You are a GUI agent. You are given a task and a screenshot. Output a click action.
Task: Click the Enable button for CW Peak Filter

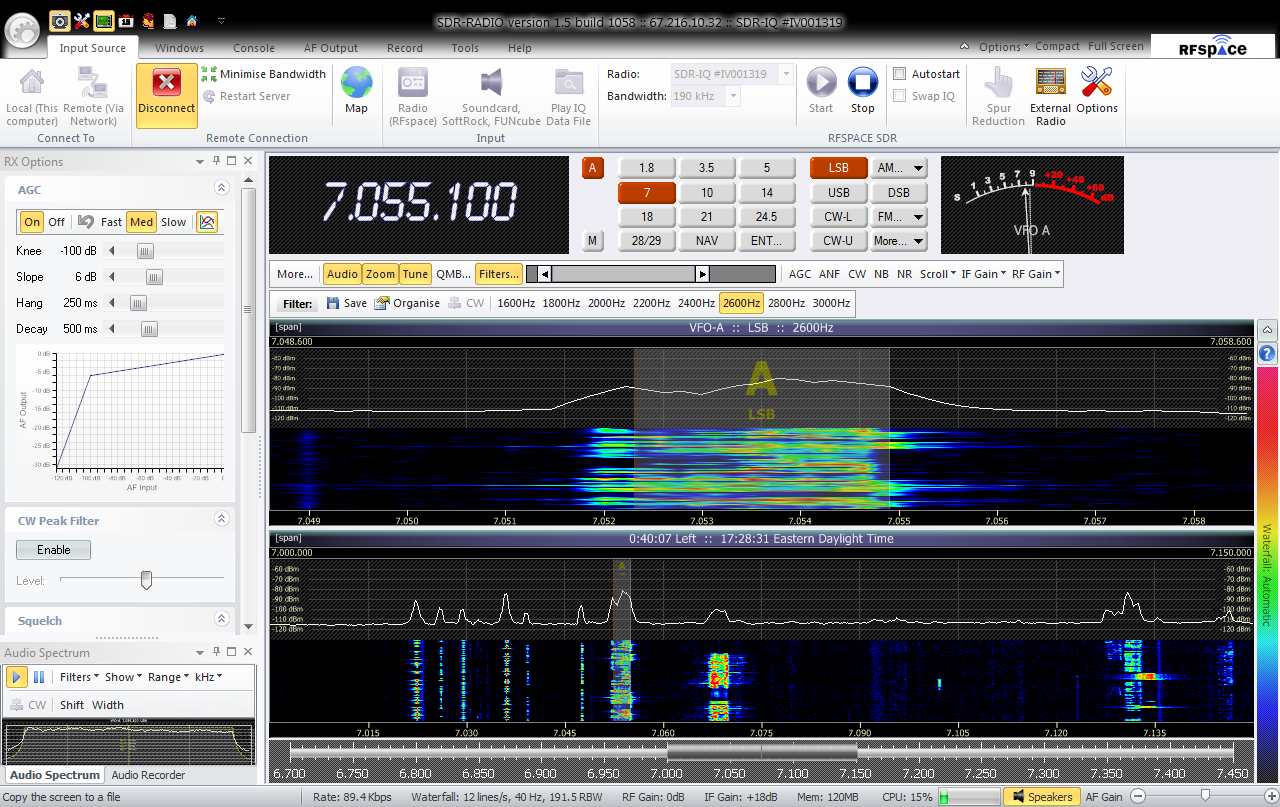[x=53, y=550]
